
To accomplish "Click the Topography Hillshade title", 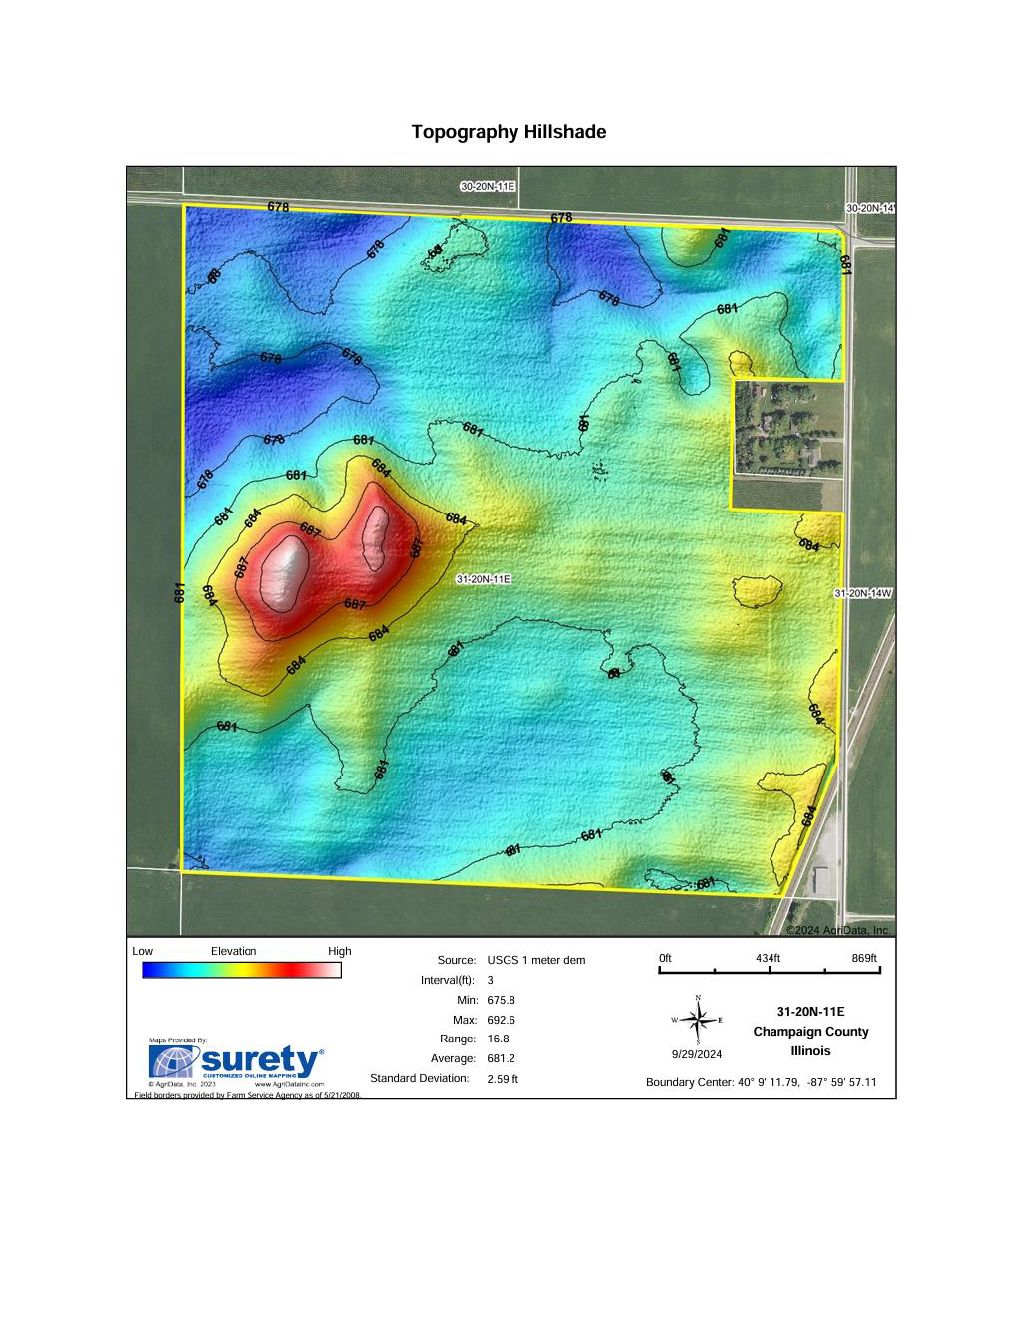I will click(x=508, y=132).
